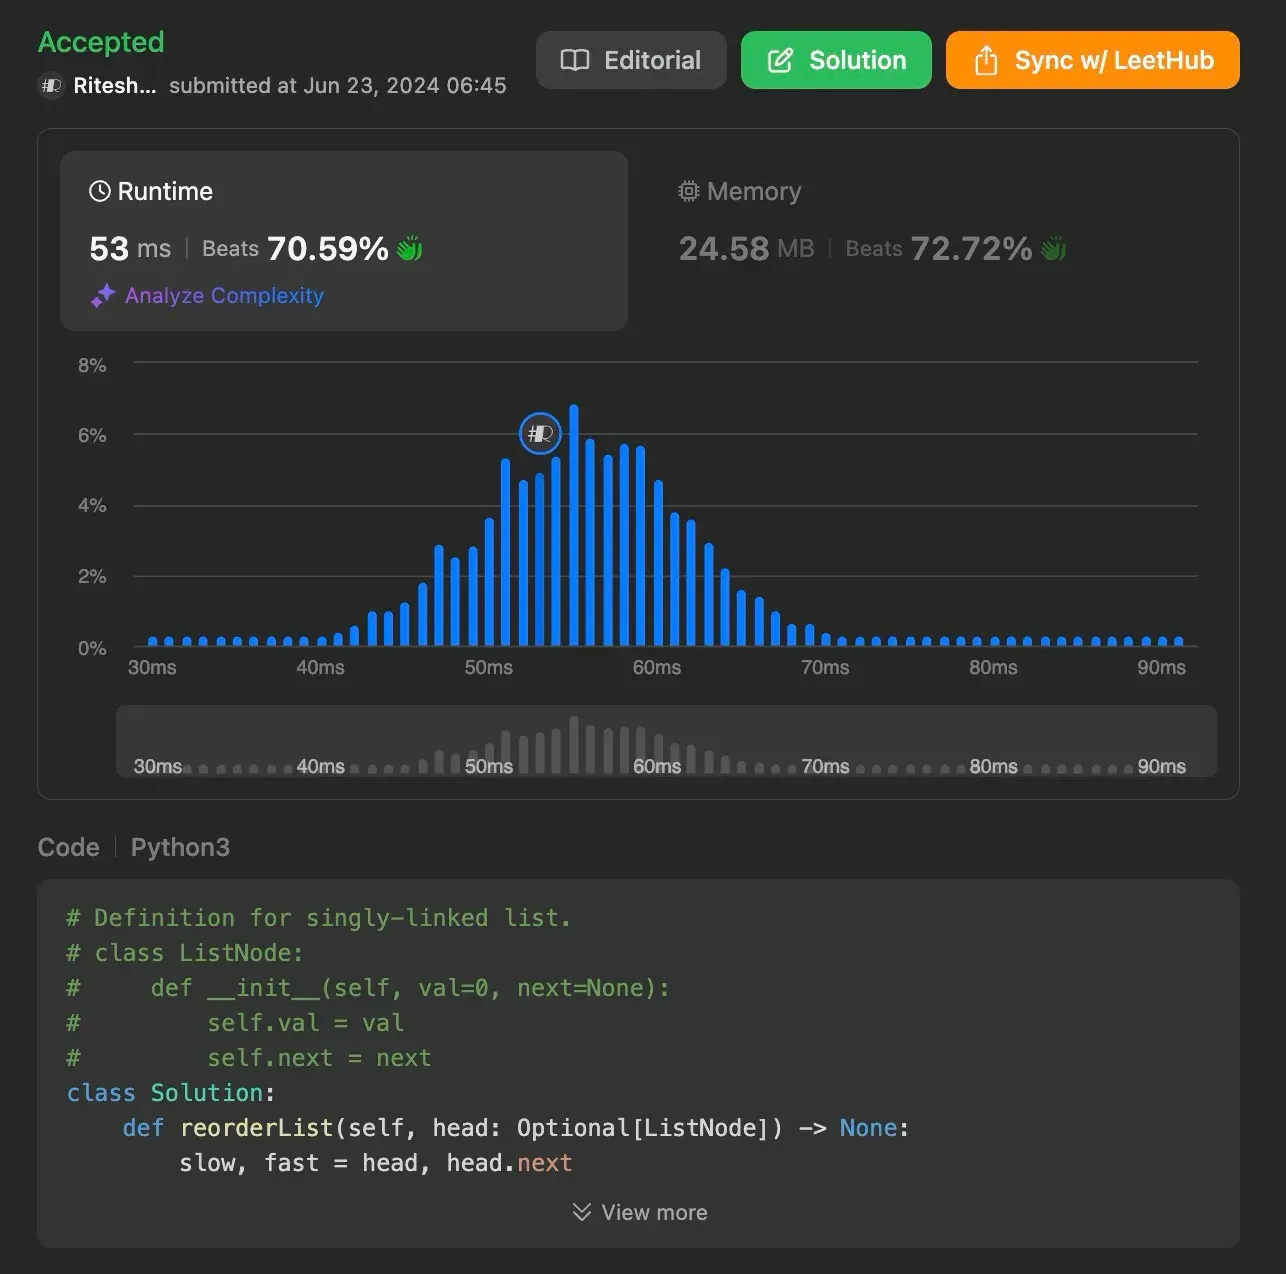
Task: Click the Solution pencil-edit icon
Action: click(780, 61)
